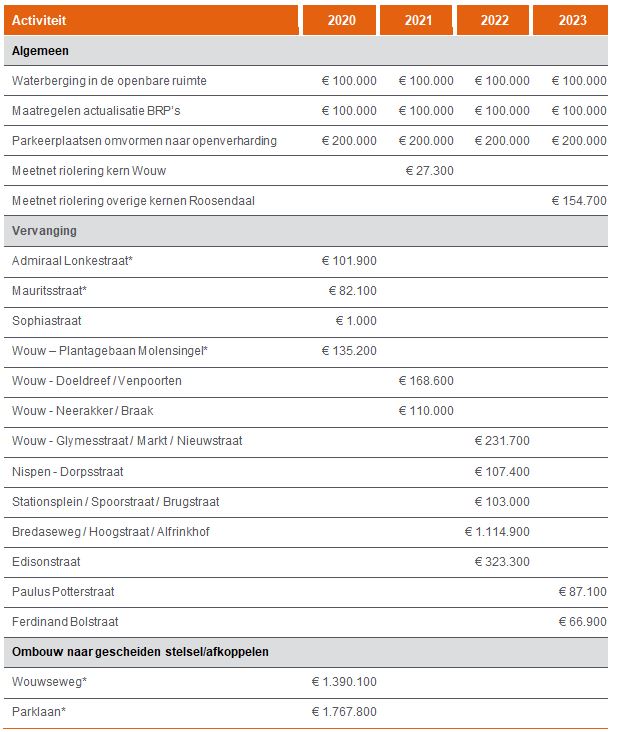Click the Wouwseweg* row label
Screen dimensions: 618x732
click(x=49, y=682)
